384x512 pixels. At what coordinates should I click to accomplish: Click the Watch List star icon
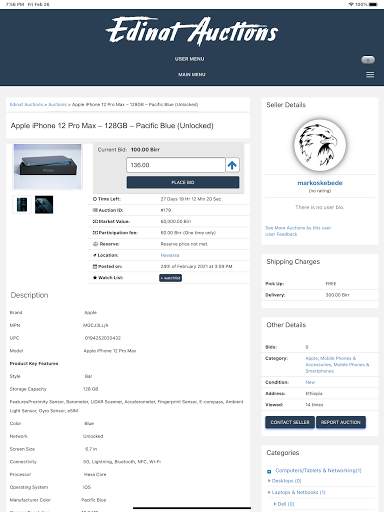[95, 278]
